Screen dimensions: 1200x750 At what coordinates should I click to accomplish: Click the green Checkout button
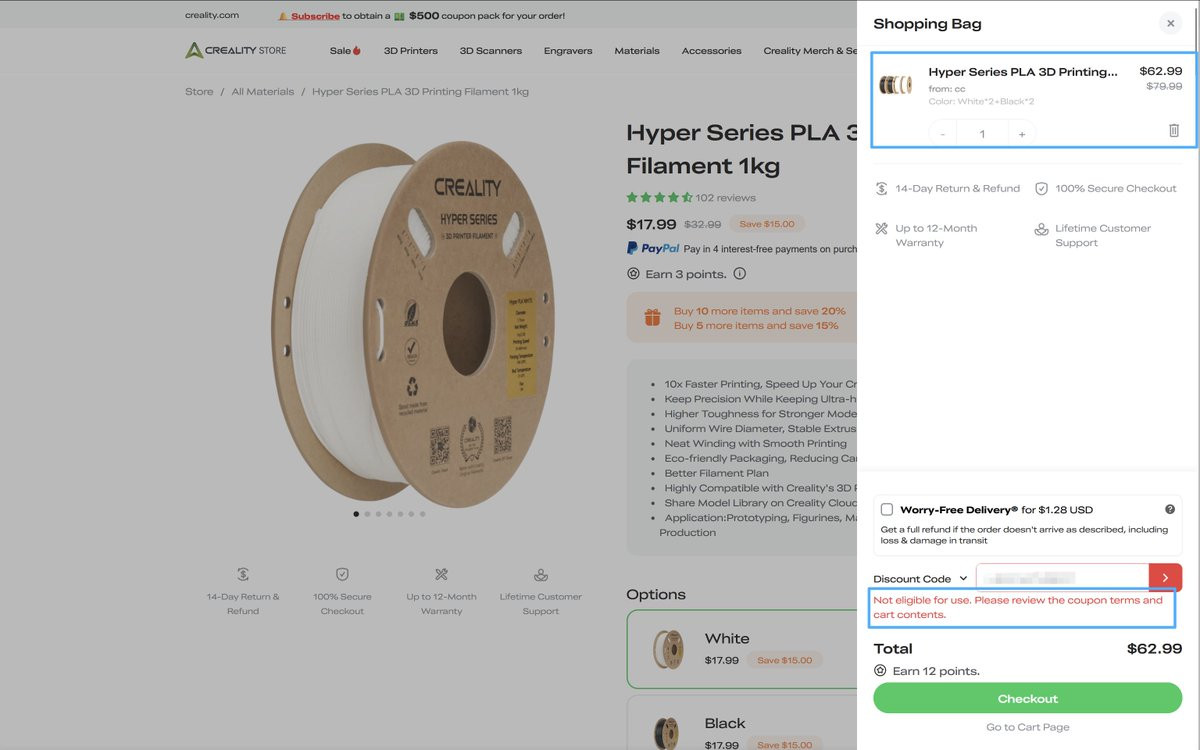(1027, 699)
